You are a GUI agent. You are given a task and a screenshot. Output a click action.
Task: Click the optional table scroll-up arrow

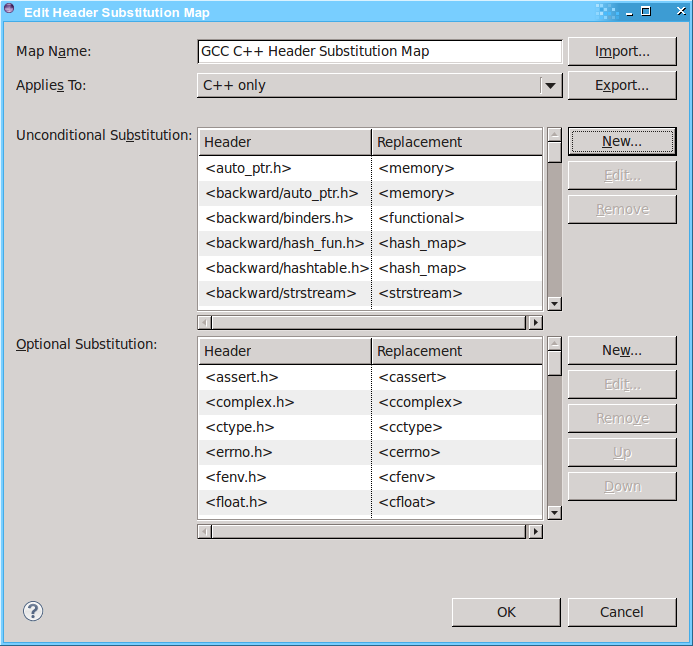[x=554, y=343]
